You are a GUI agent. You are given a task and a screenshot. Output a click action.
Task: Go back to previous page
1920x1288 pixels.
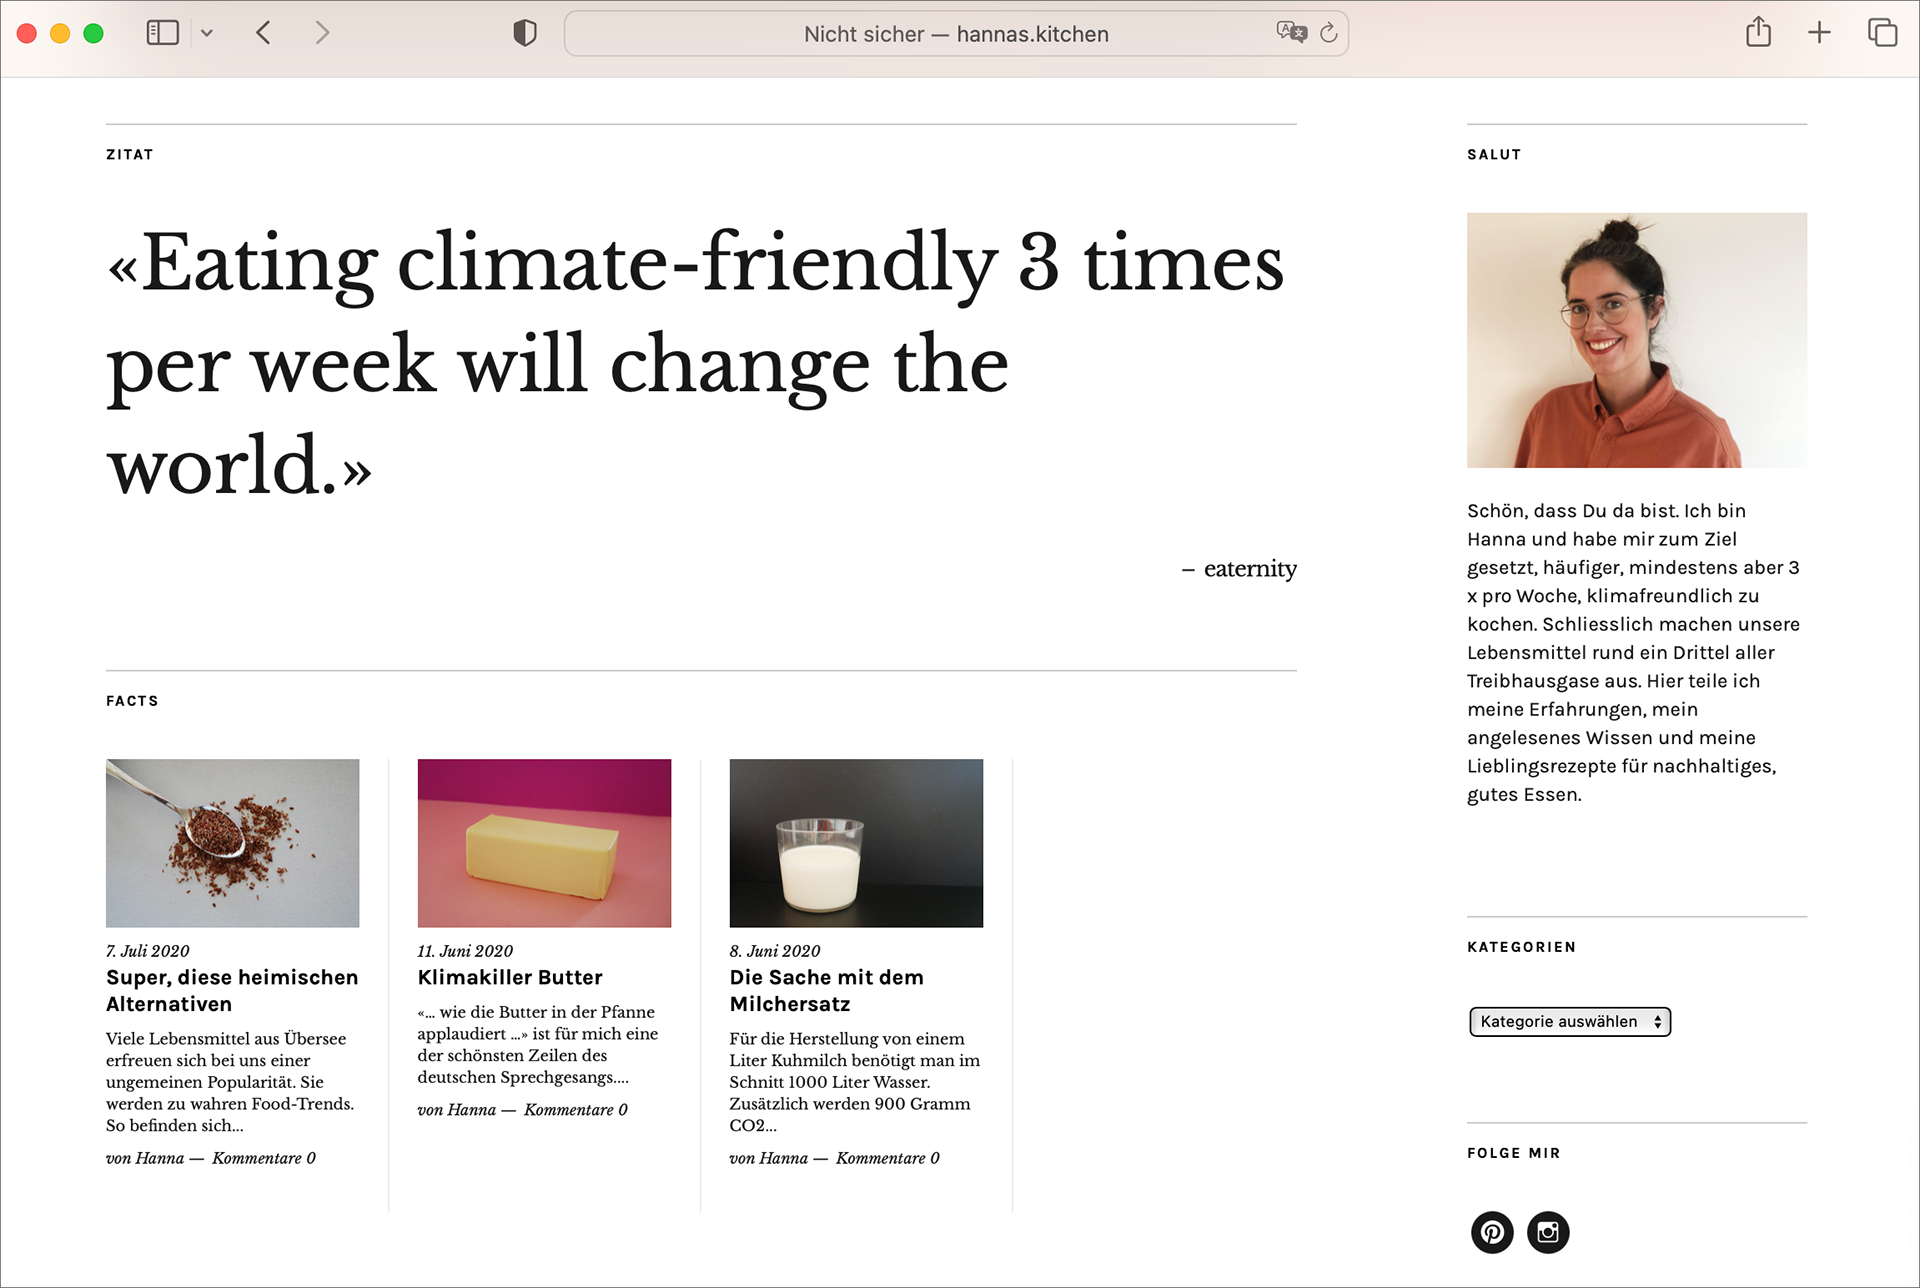click(x=263, y=33)
